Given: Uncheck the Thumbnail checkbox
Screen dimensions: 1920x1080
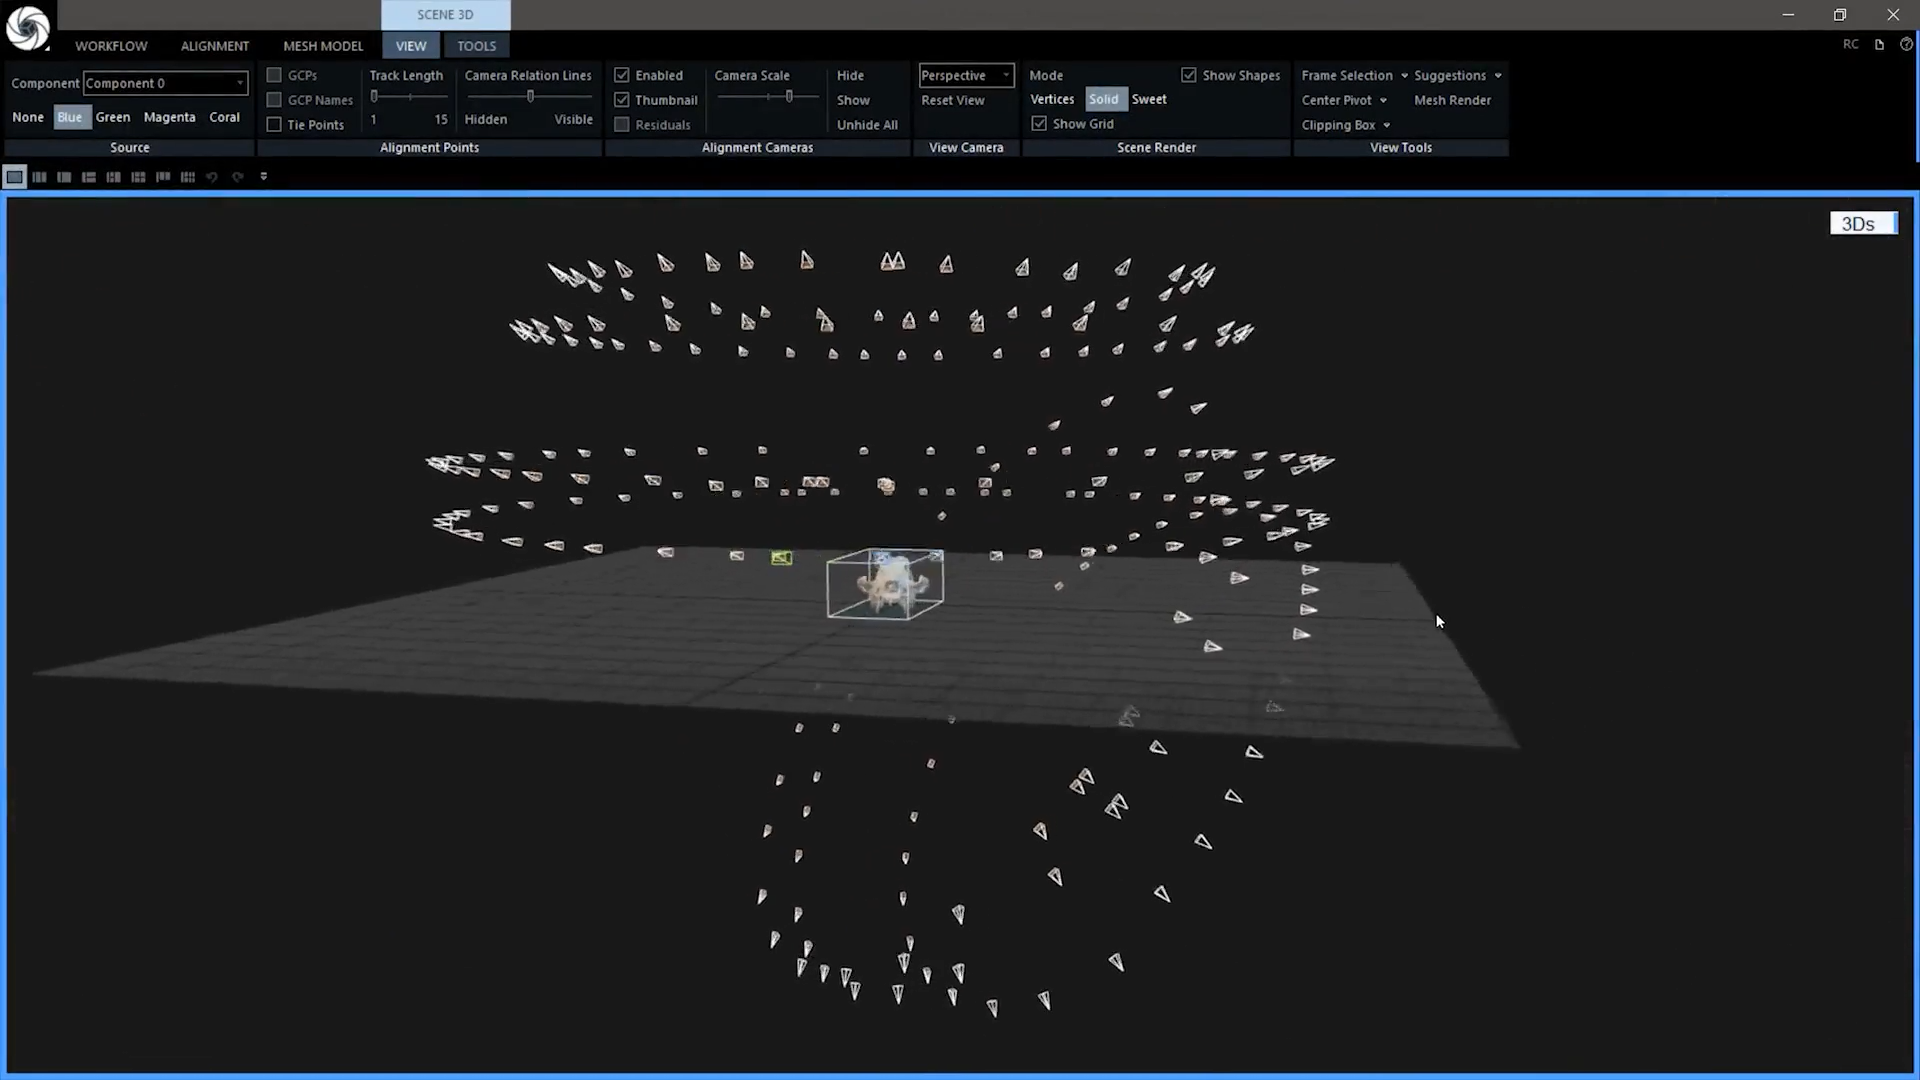Looking at the screenshot, I should click(x=622, y=100).
